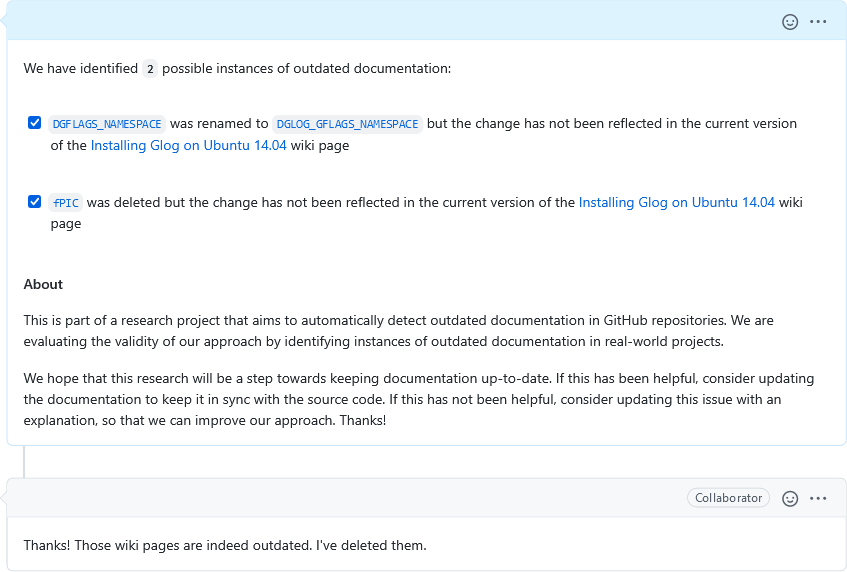Screen dimensions: 847x572
Task: Click the 'Thanks! Those wiki pages' reply text
Action: click(225, 545)
